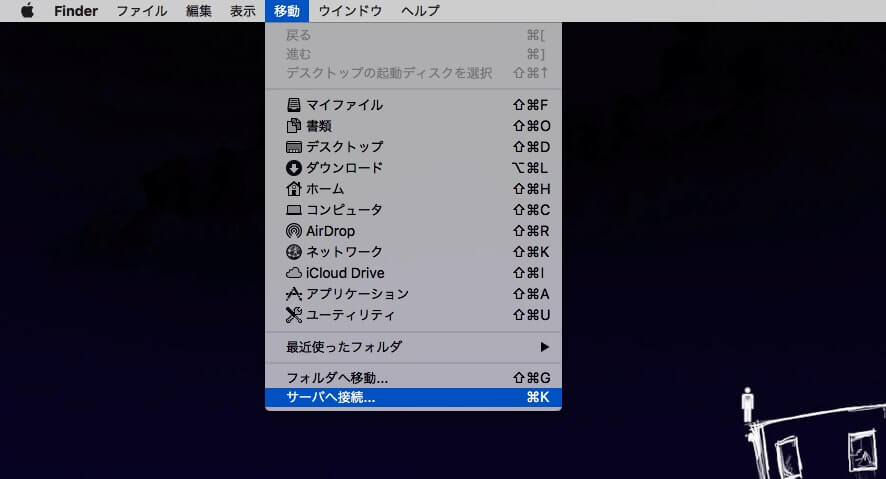This screenshot has width=886, height=479.
Task: Open the 最近使ったフォルダ submenu entry
Action: (413, 347)
